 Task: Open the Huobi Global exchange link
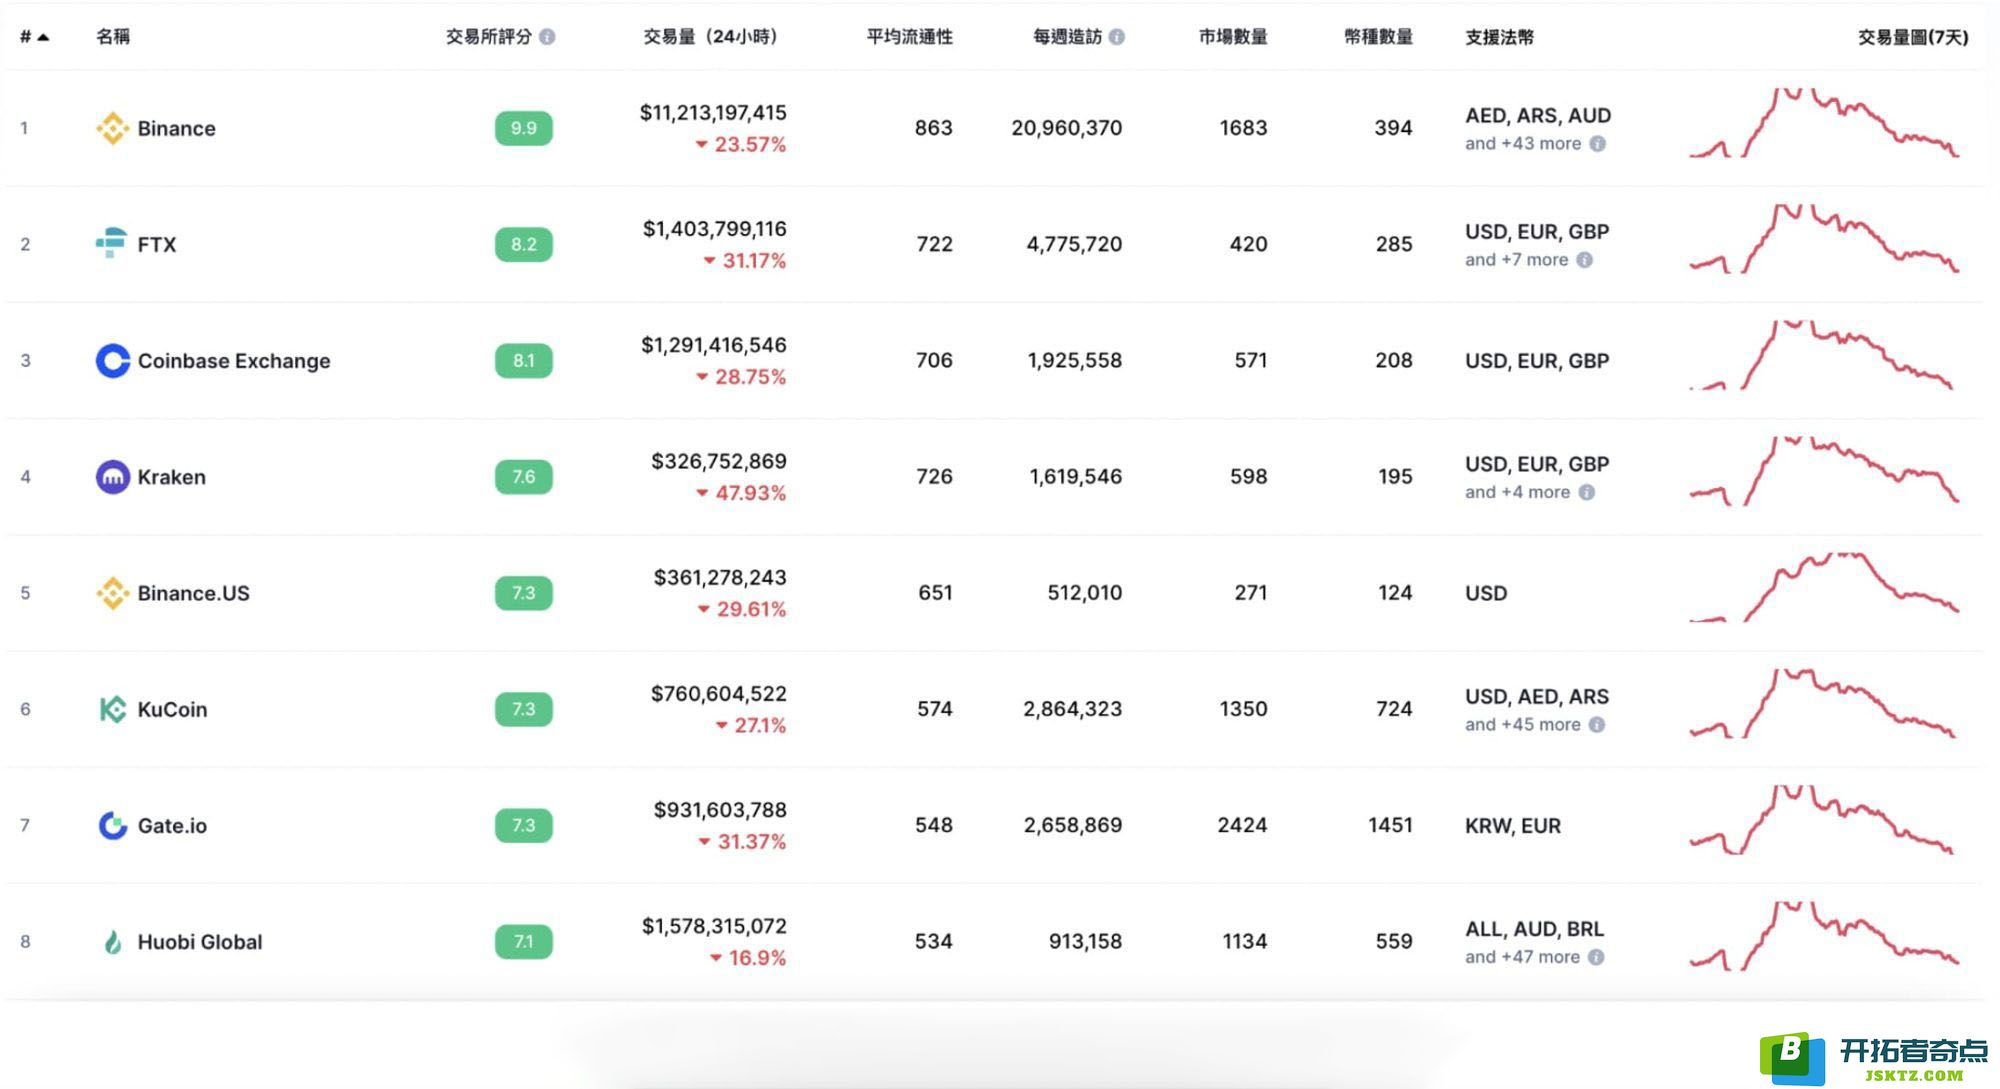(200, 942)
